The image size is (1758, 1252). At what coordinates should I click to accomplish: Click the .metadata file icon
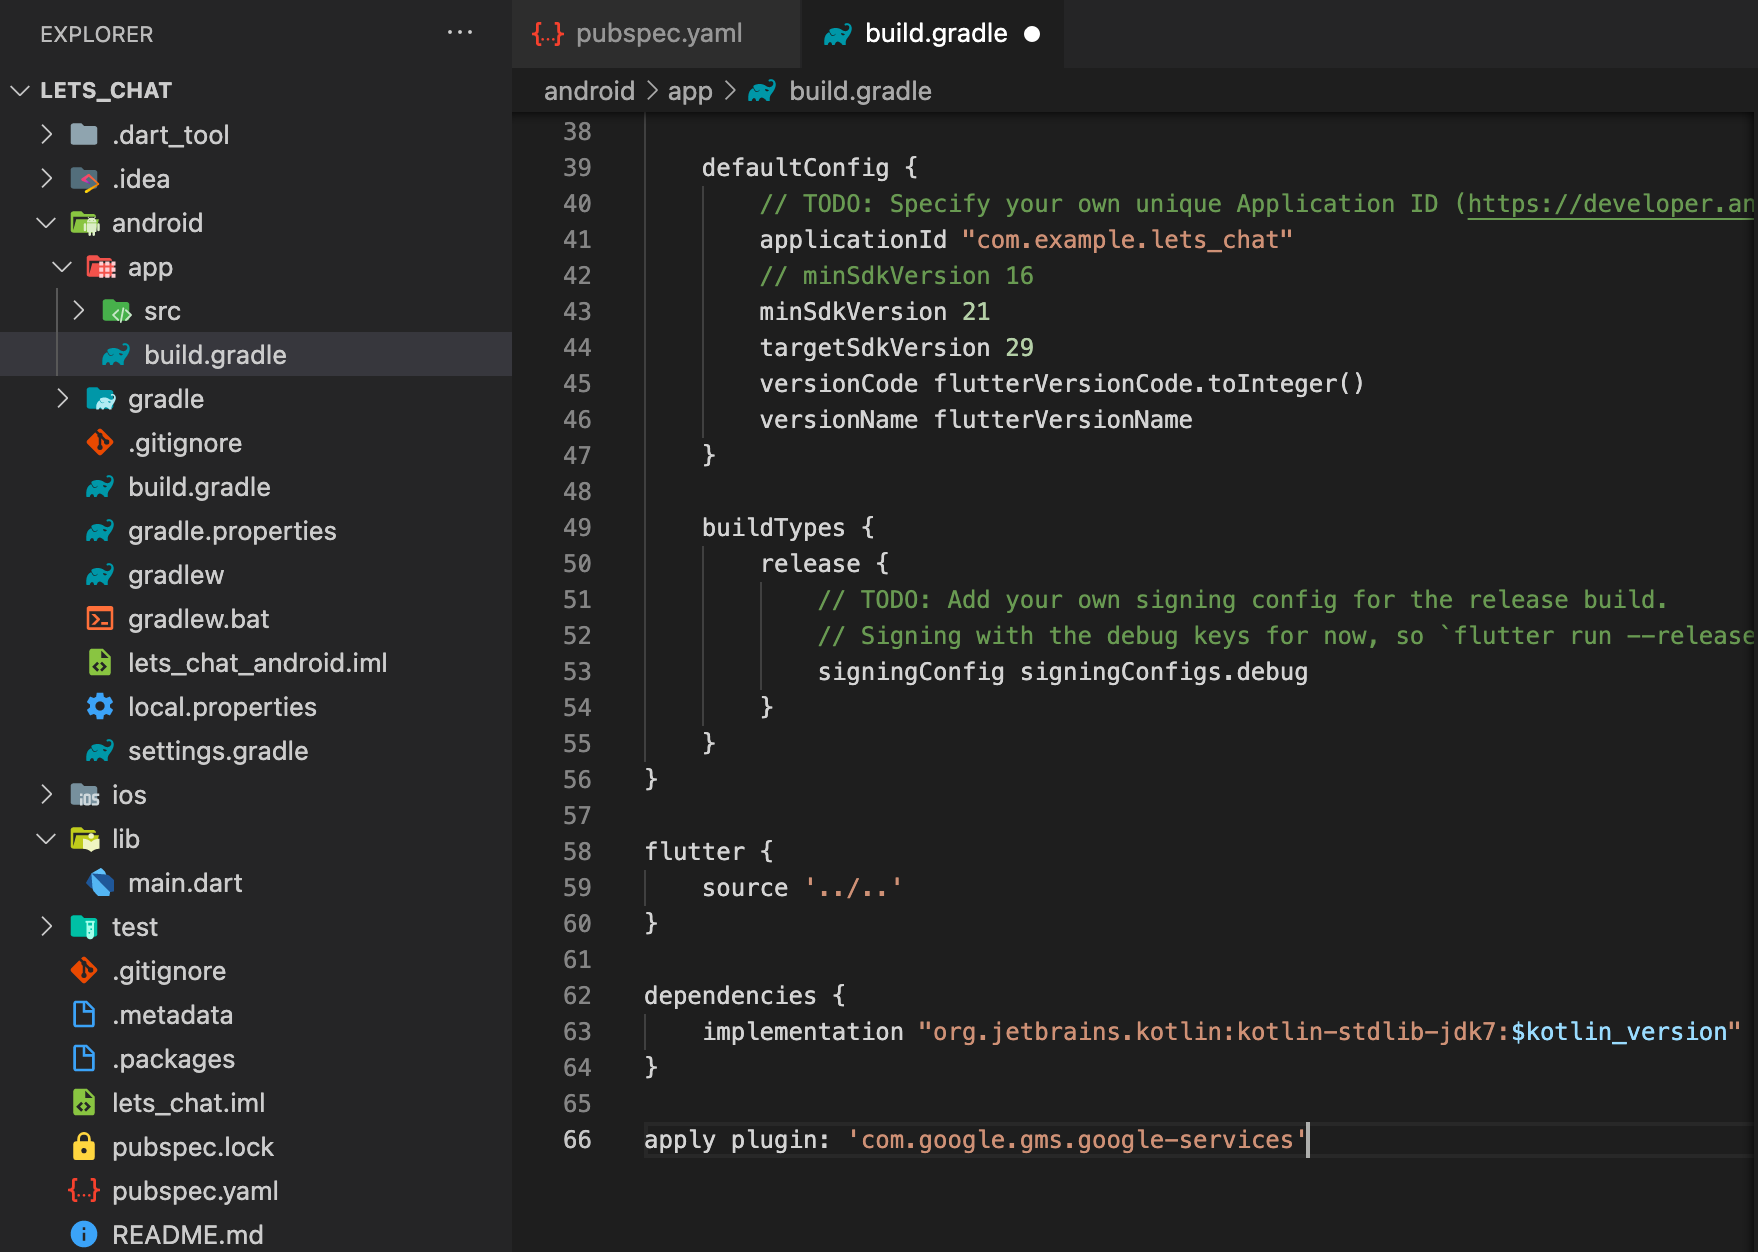[x=84, y=1014]
